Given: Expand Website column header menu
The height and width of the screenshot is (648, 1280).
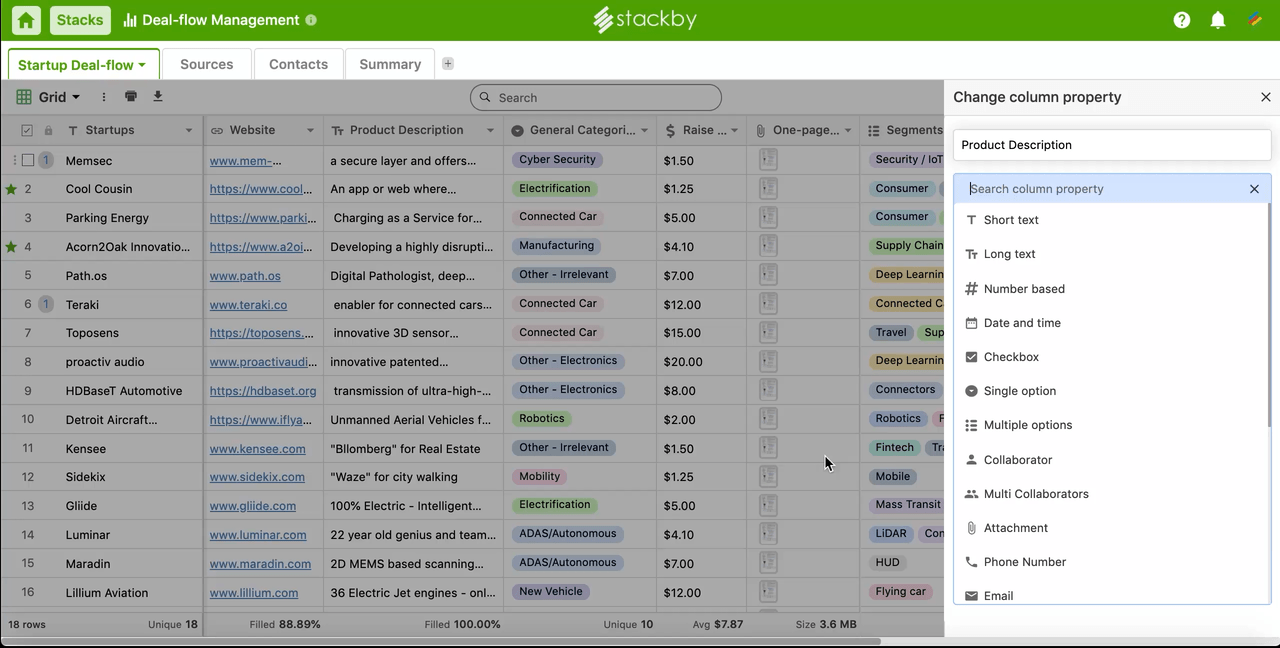Looking at the screenshot, I should 310,130.
